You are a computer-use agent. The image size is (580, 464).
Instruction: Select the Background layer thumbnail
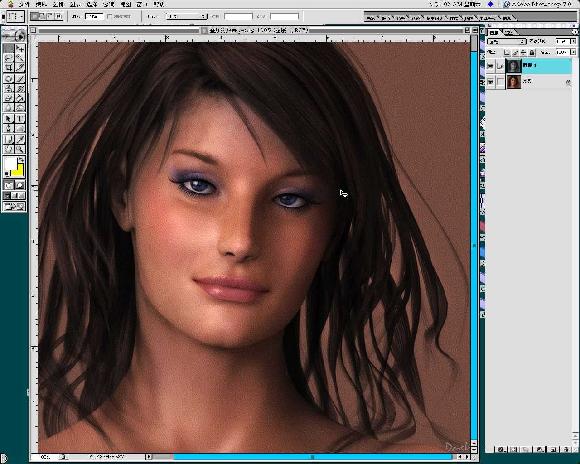[x=513, y=82]
